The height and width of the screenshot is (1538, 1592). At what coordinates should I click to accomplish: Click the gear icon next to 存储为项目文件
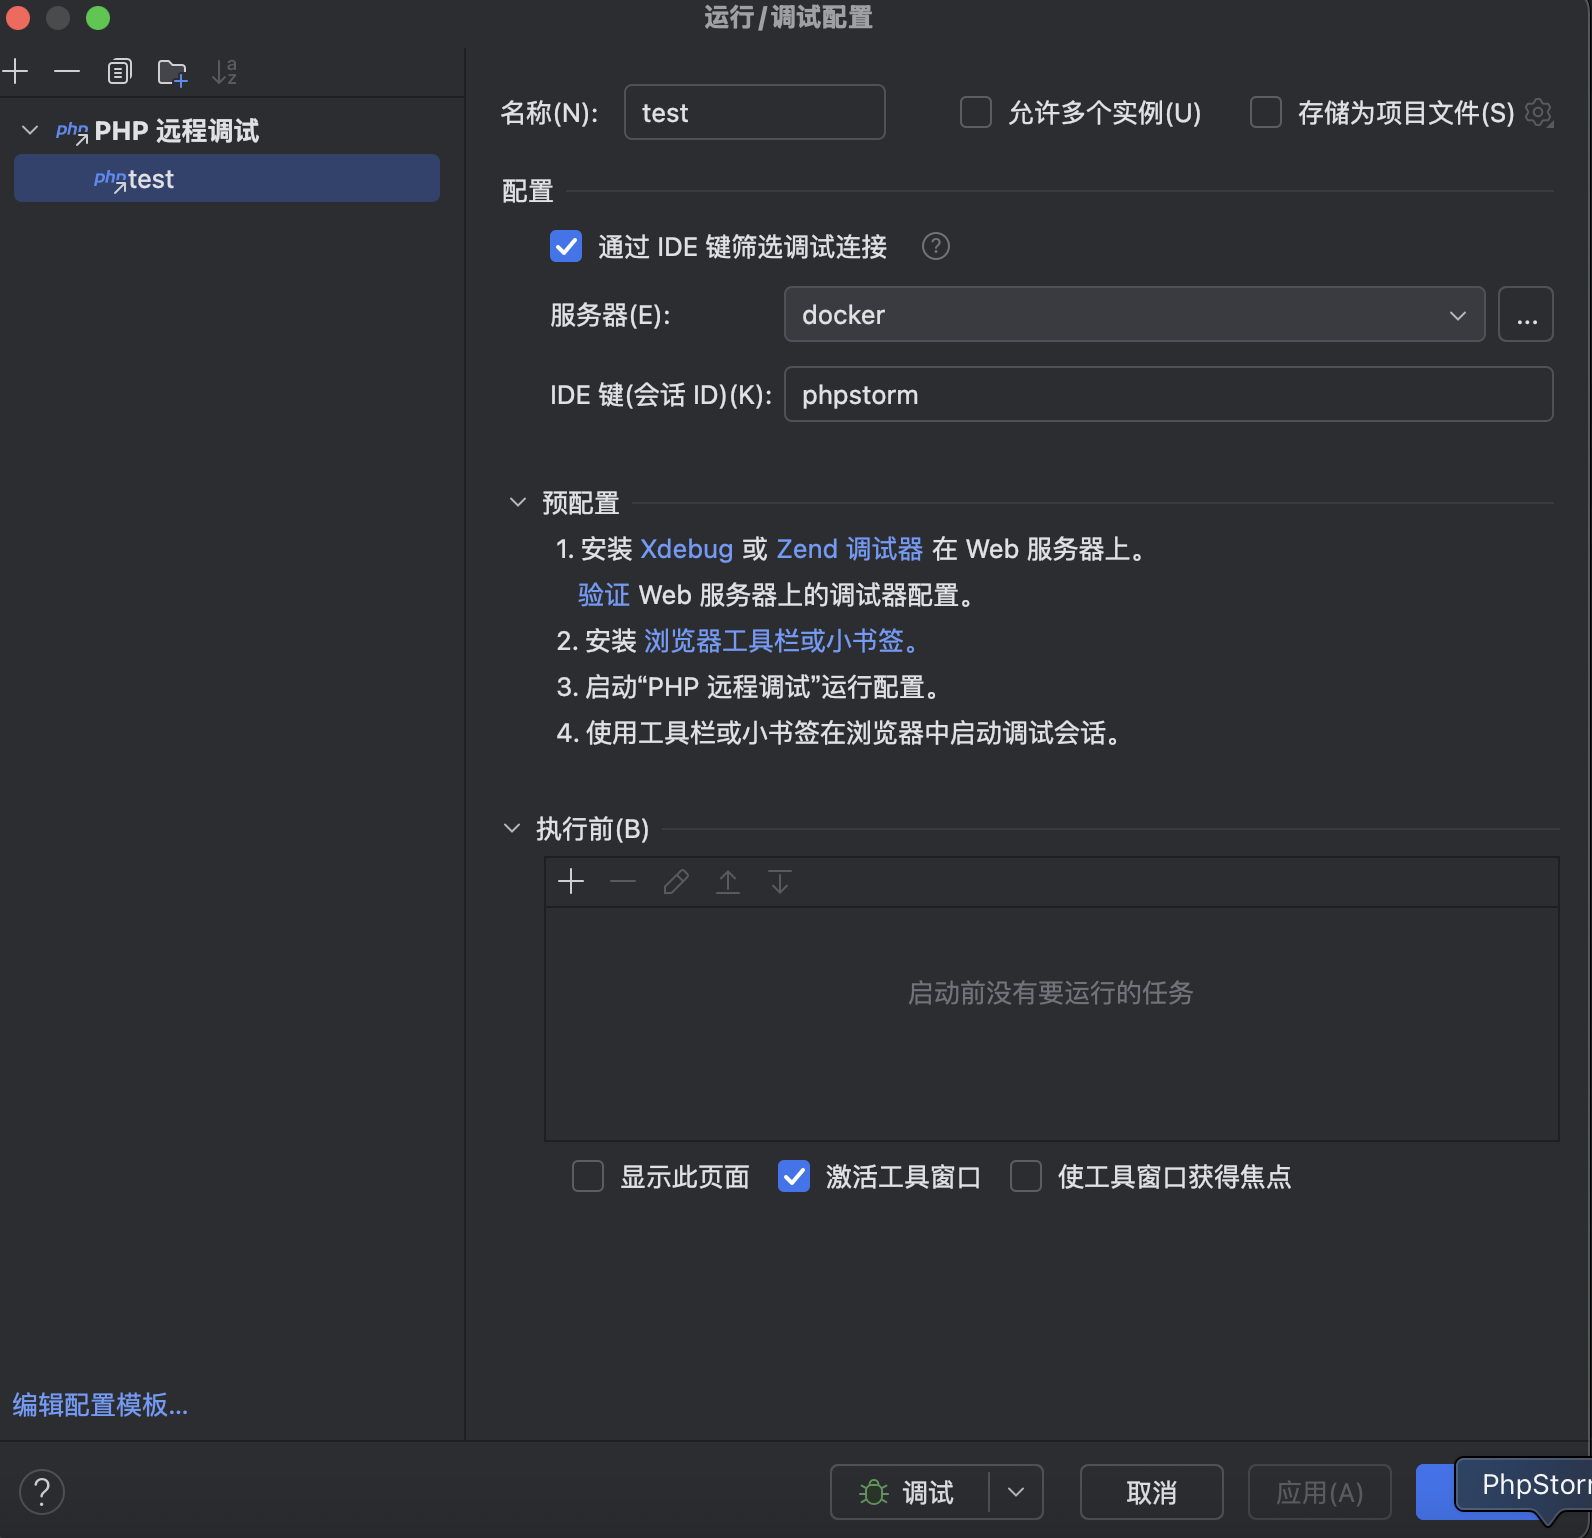pyautogui.click(x=1539, y=113)
